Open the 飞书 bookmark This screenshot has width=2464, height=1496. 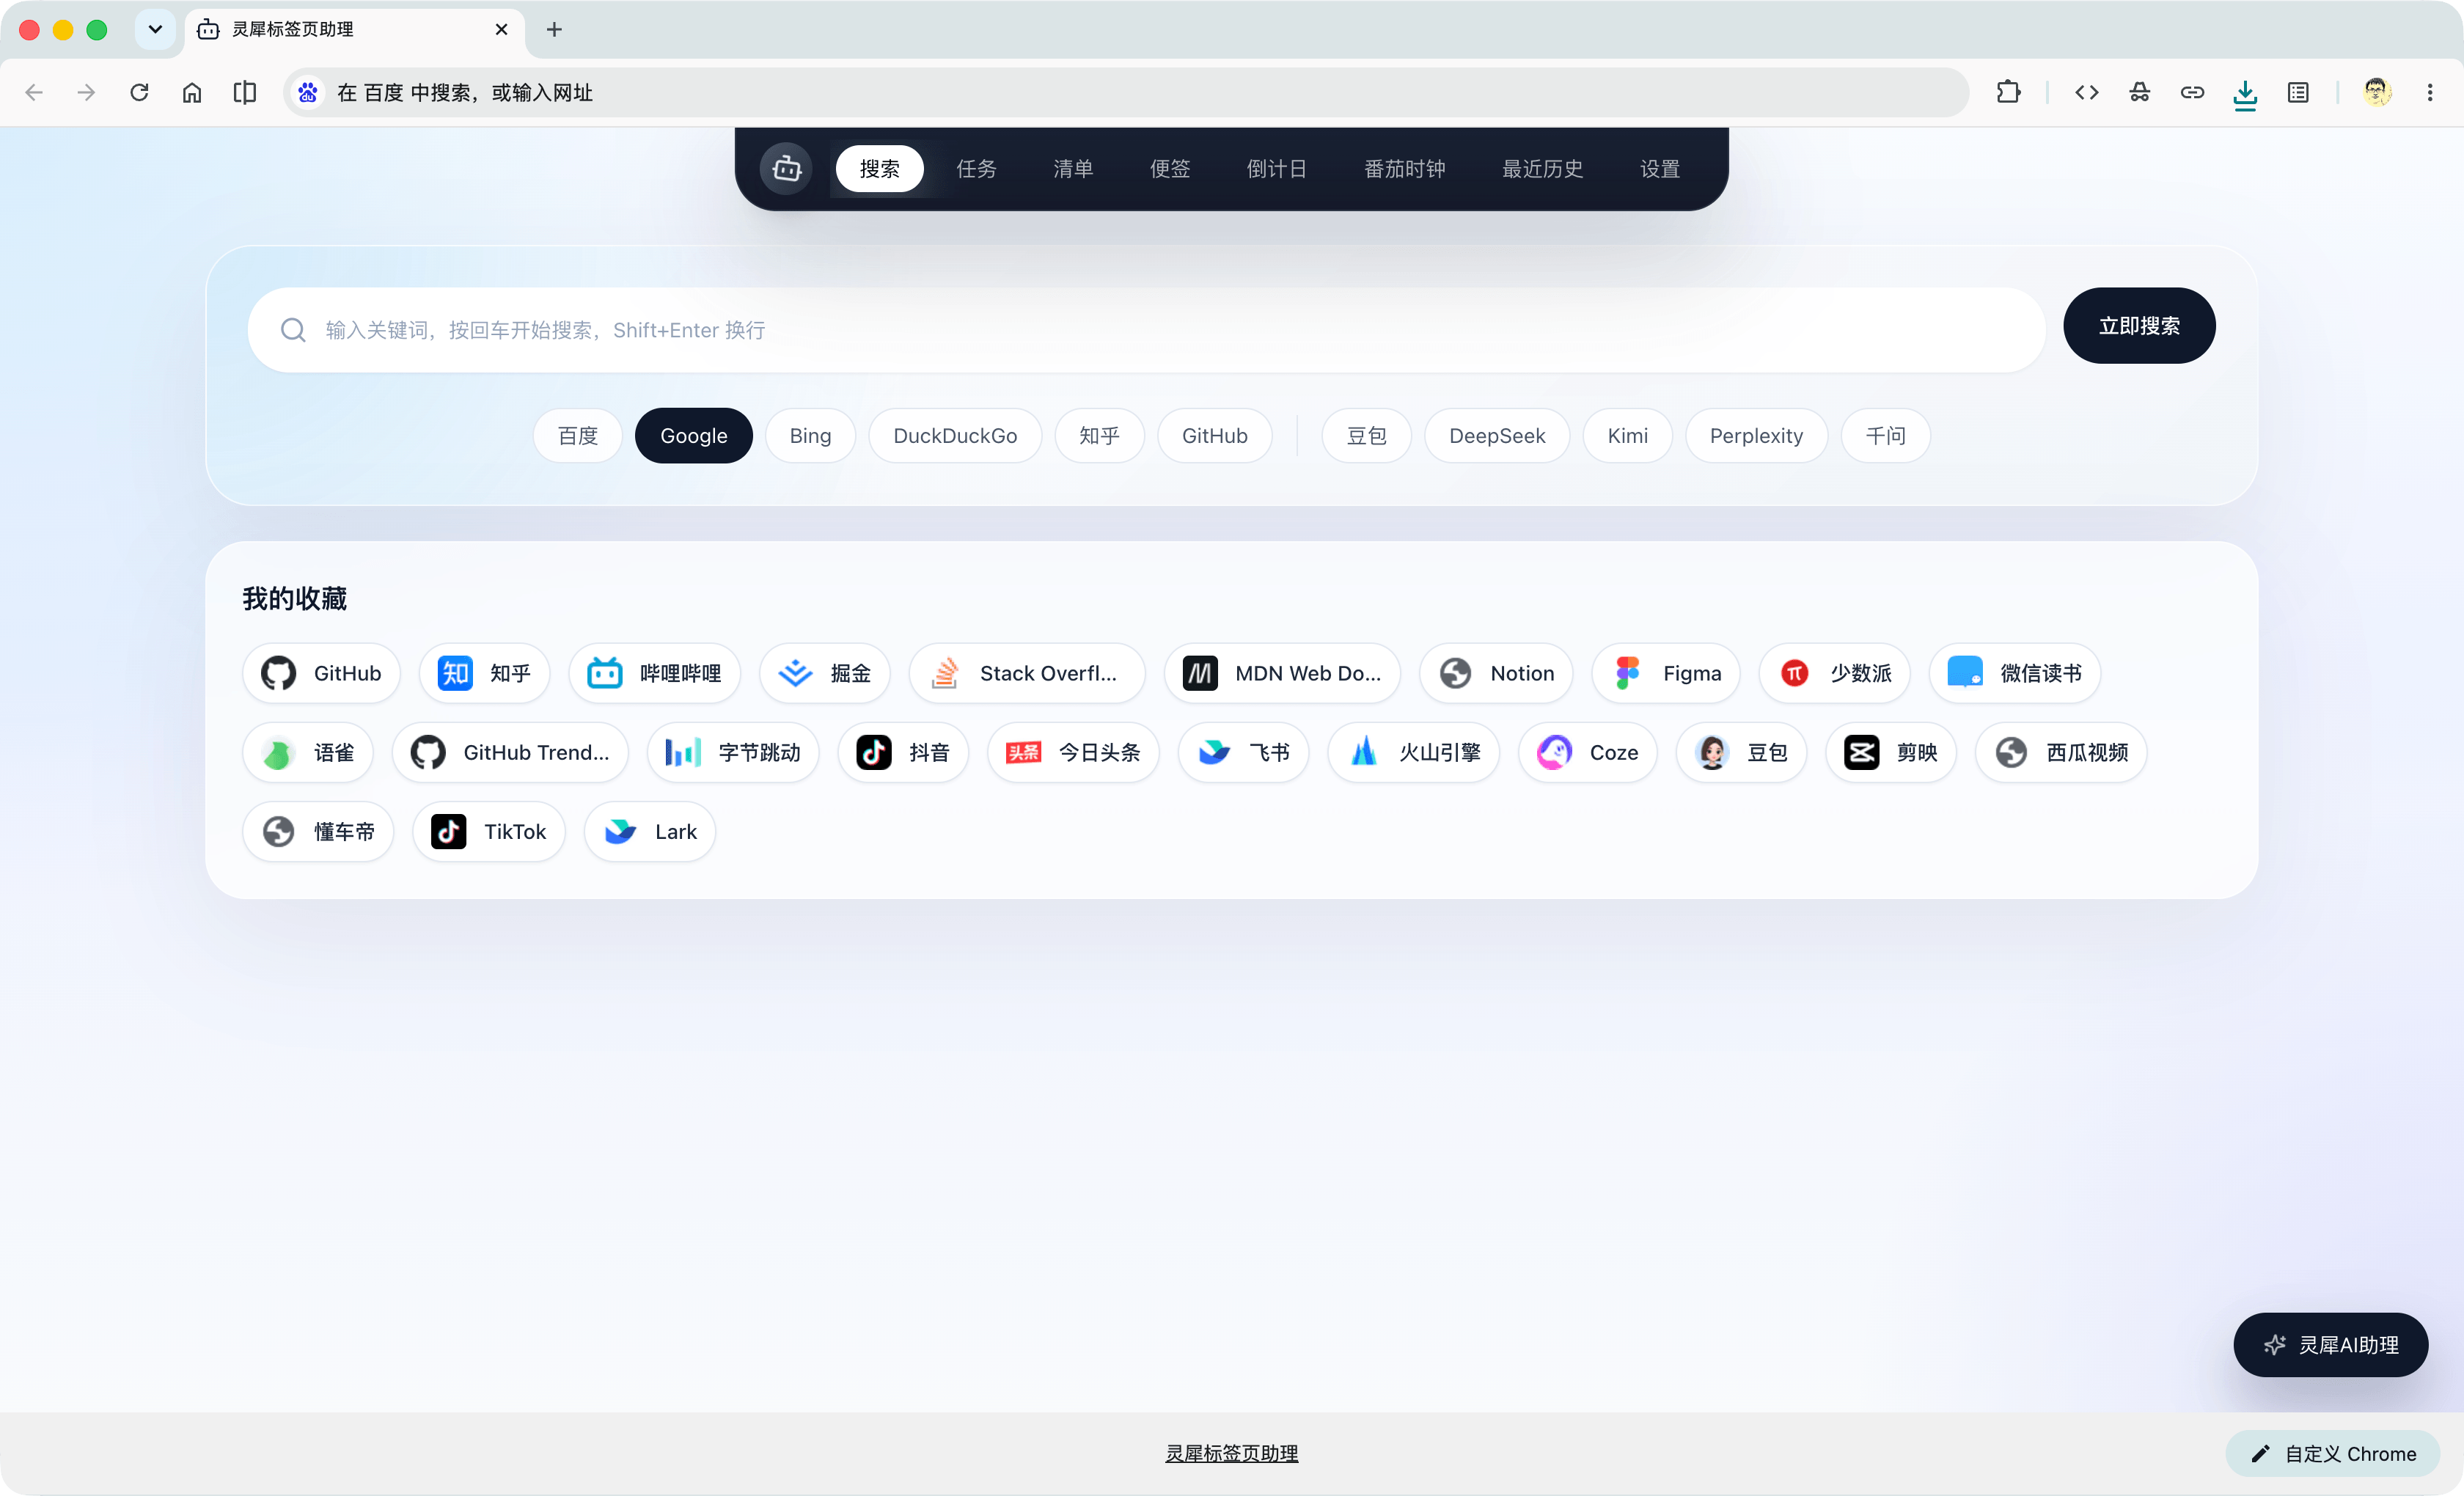coord(1243,752)
